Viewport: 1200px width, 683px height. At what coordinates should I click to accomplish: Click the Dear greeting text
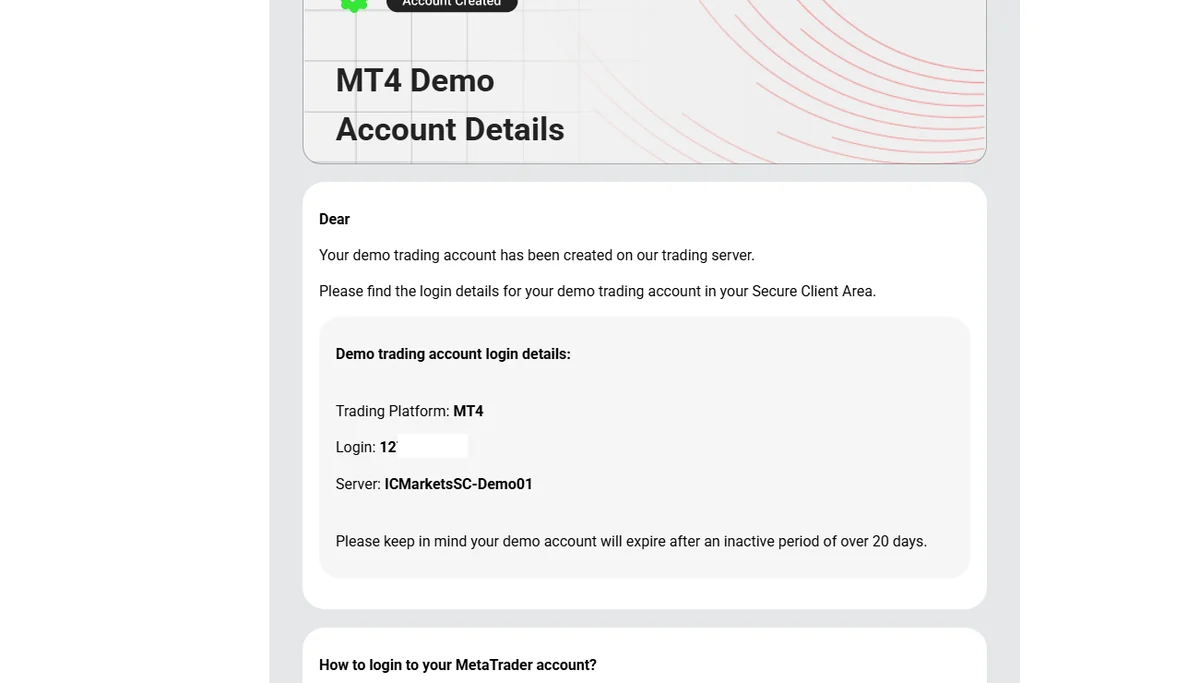click(334, 219)
